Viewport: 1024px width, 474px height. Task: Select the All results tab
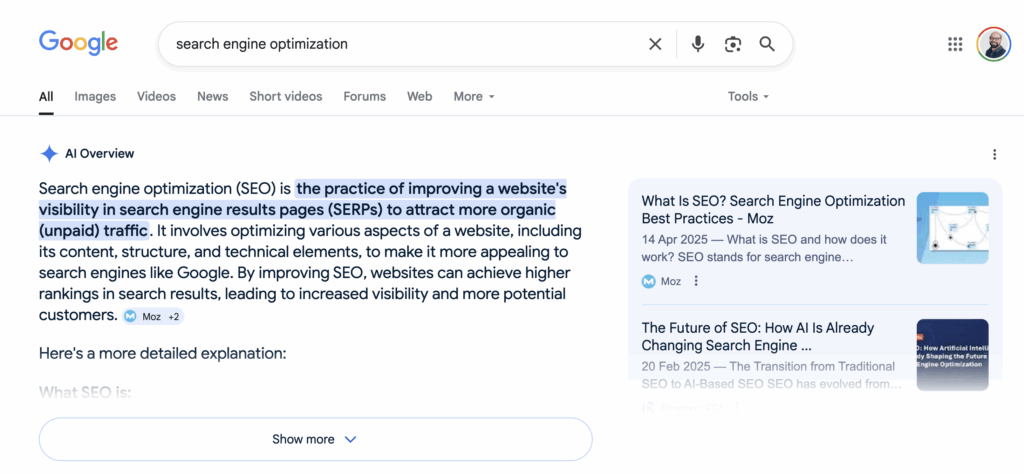(46, 97)
